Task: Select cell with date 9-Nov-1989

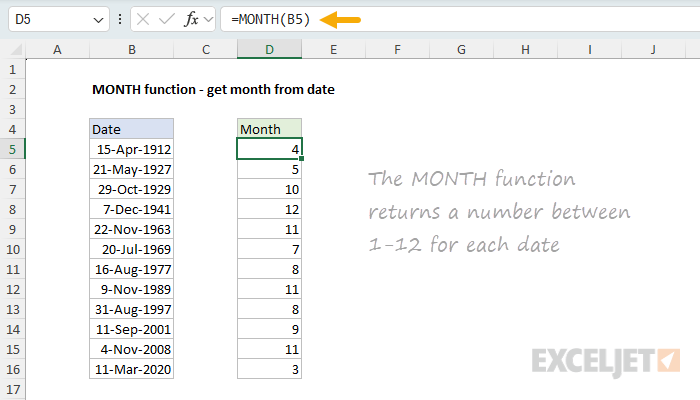Action: pos(132,289)
